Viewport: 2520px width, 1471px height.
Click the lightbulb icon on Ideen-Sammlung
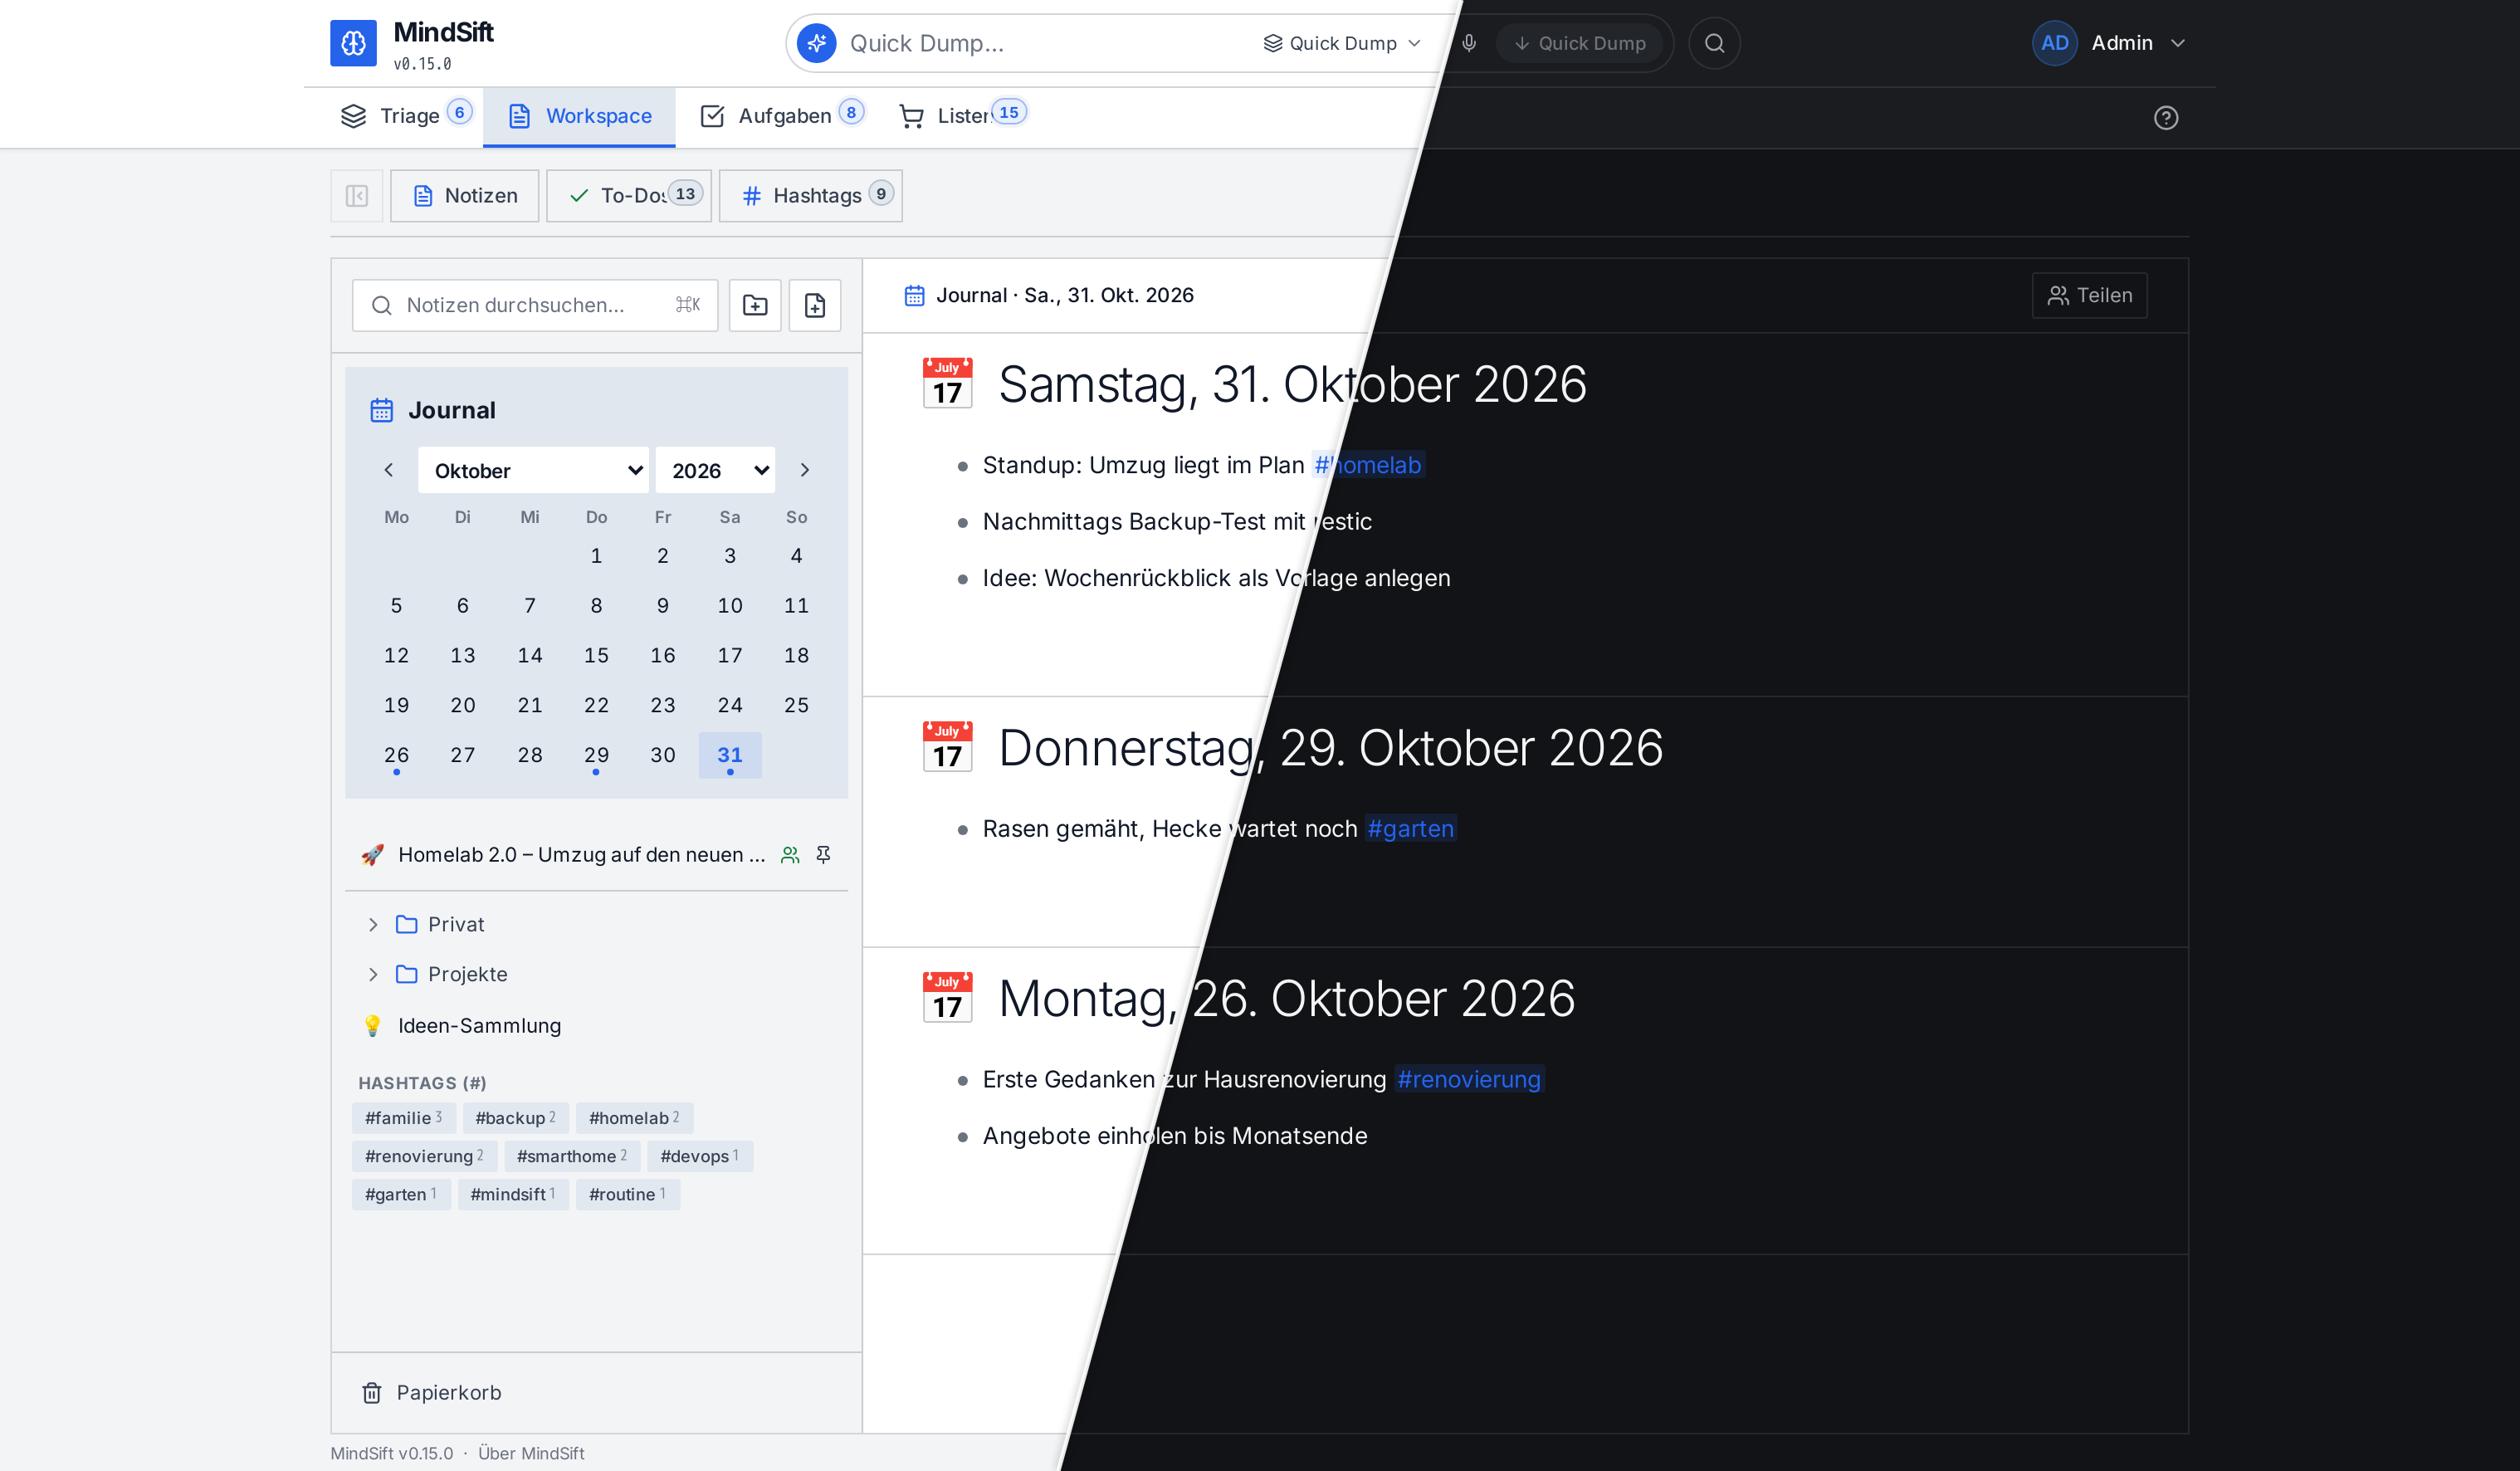point(372,1026)
